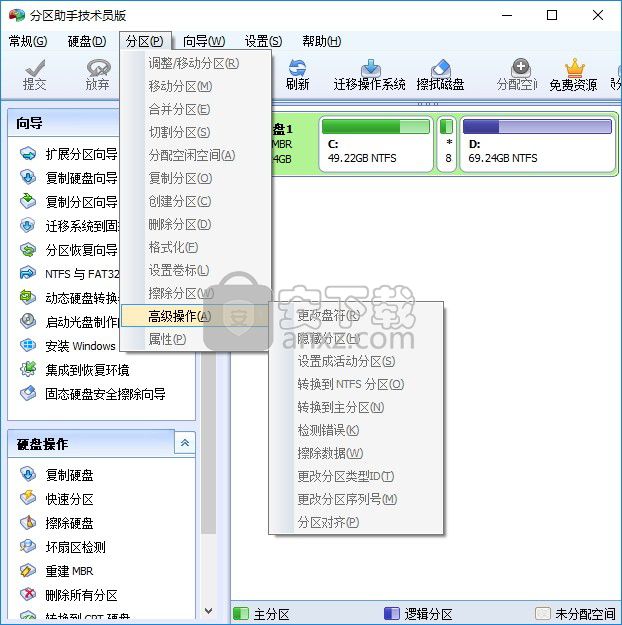Choose 合并分区(E) menu entry
Image resolution: width=622 pixels, height=625 pixels.
(195, 109)
